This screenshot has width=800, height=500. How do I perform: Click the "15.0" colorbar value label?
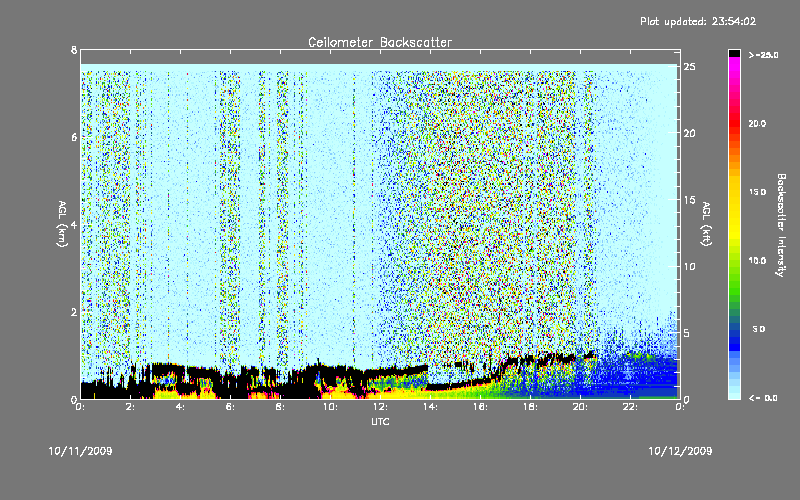[757, 192]
